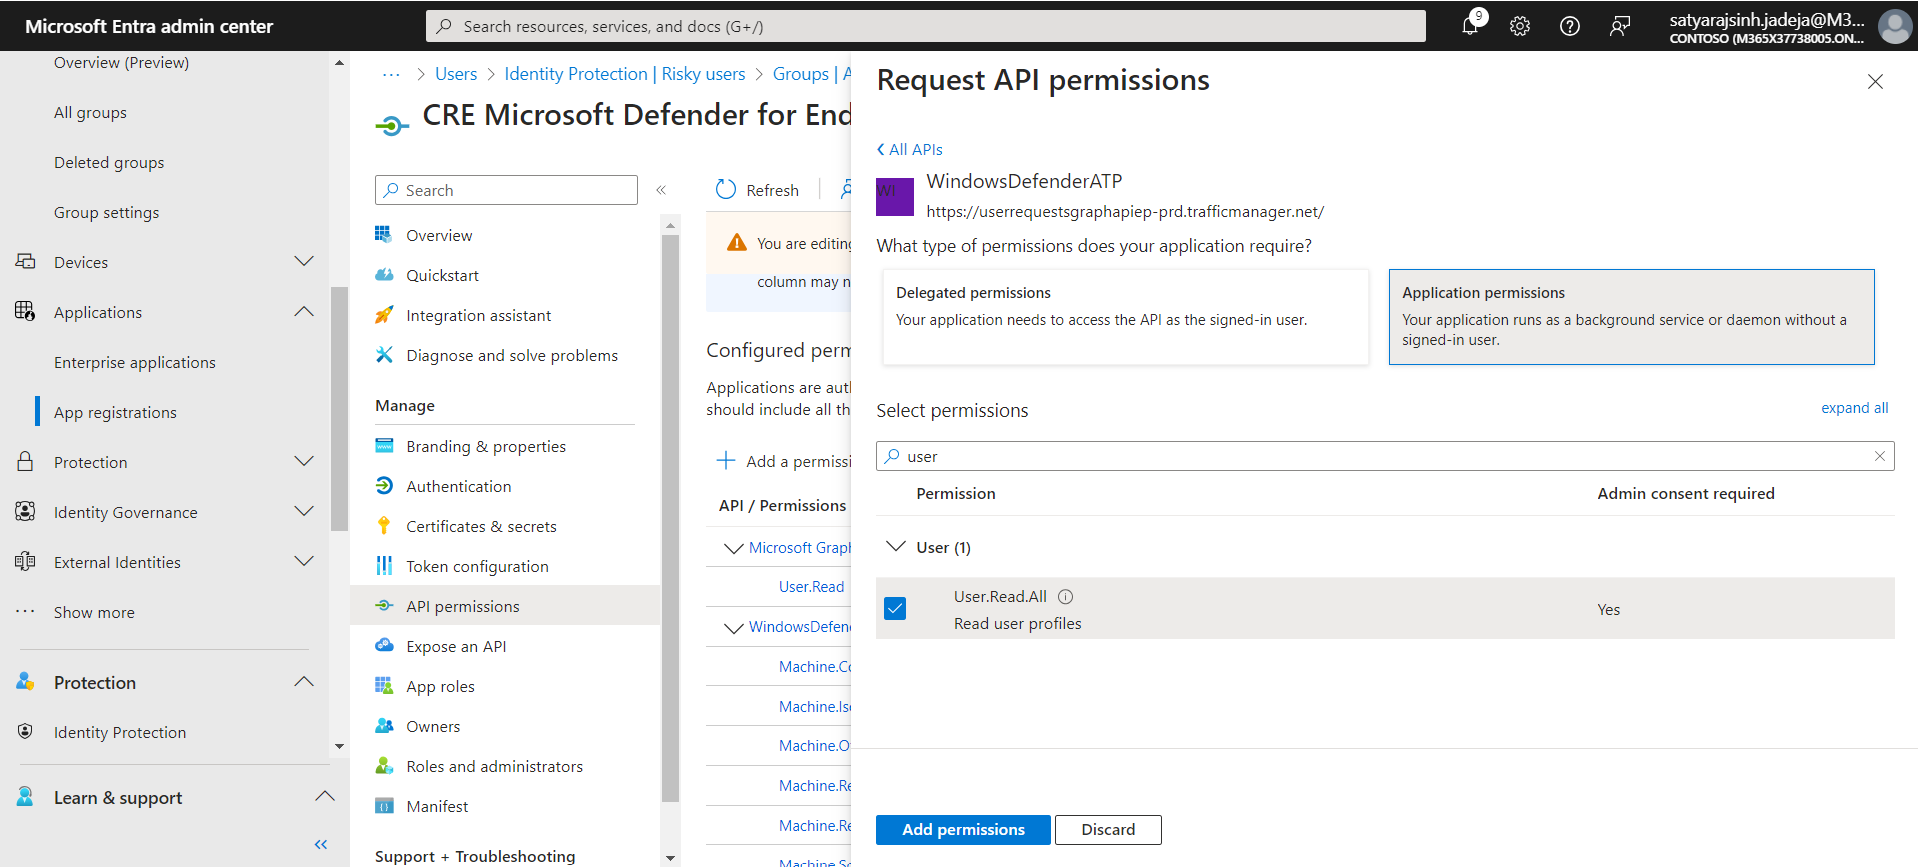The width and height of the screenshot is (1918, 867).
Task: Click the Overview icon in app menu
Action: (x=384, y=234)
